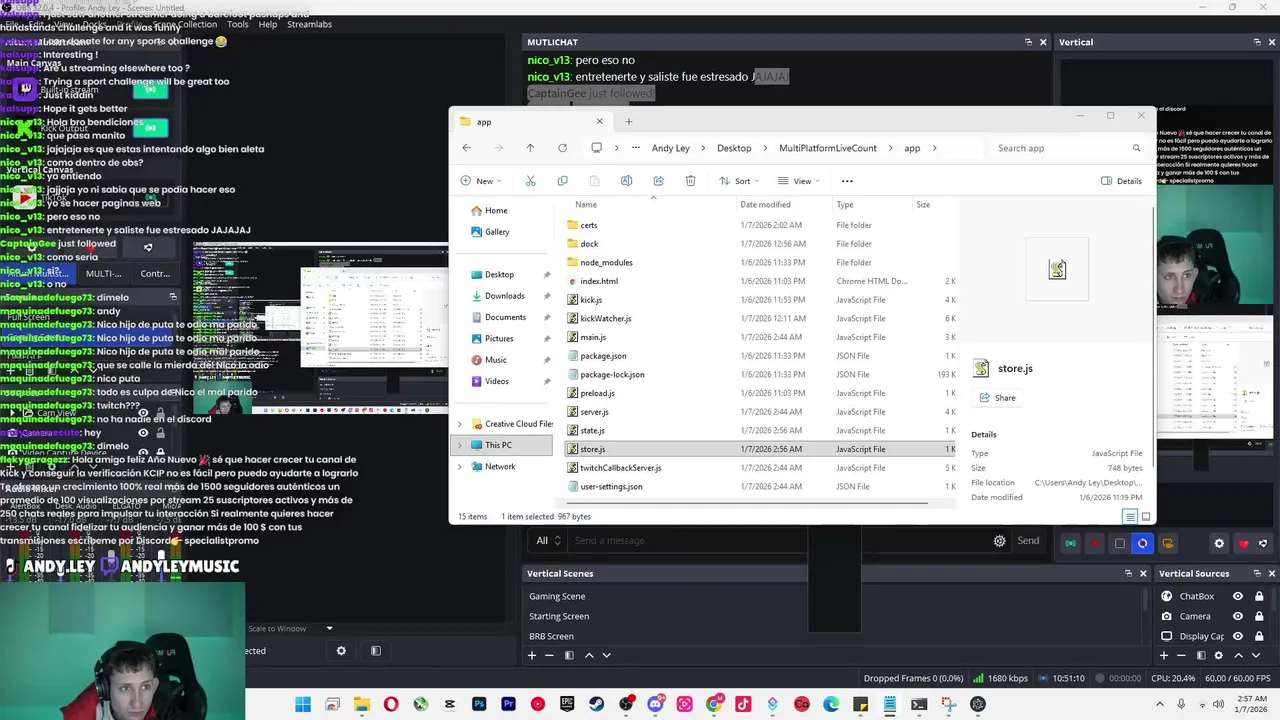Toggle the Display Capture source lock
This screenshot has height=720, width=1280.
(x=1259, y=636)
